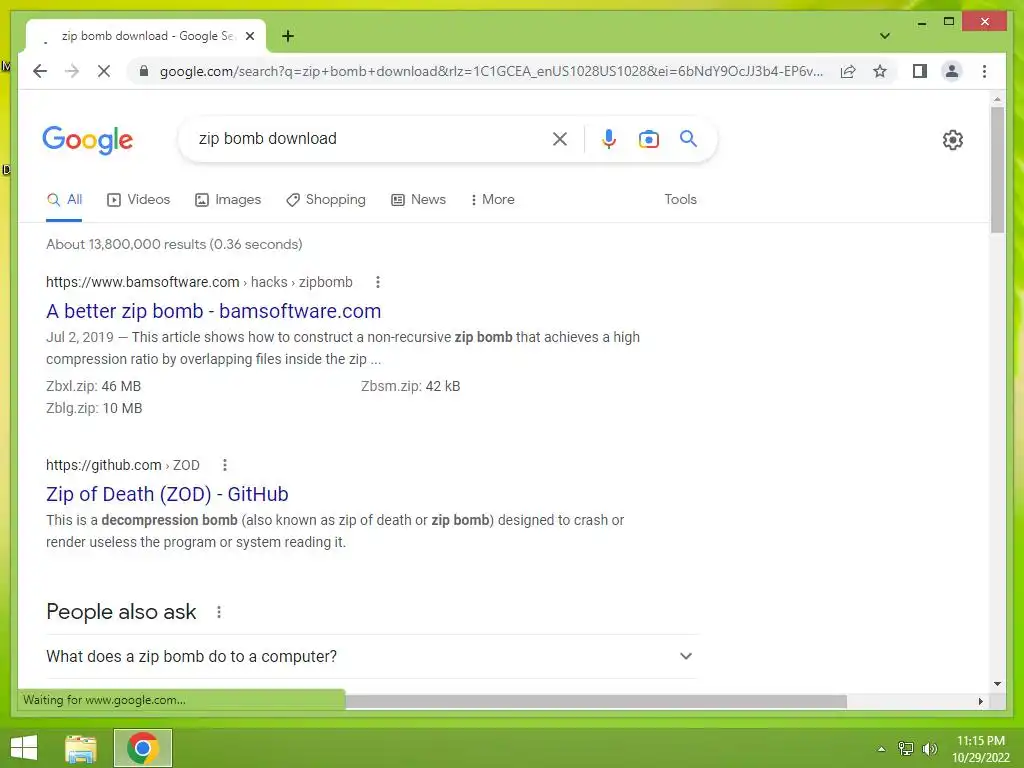Bookmark this page with star
The width and height of the screenshot is (1024, 768).
pos(880,71)
